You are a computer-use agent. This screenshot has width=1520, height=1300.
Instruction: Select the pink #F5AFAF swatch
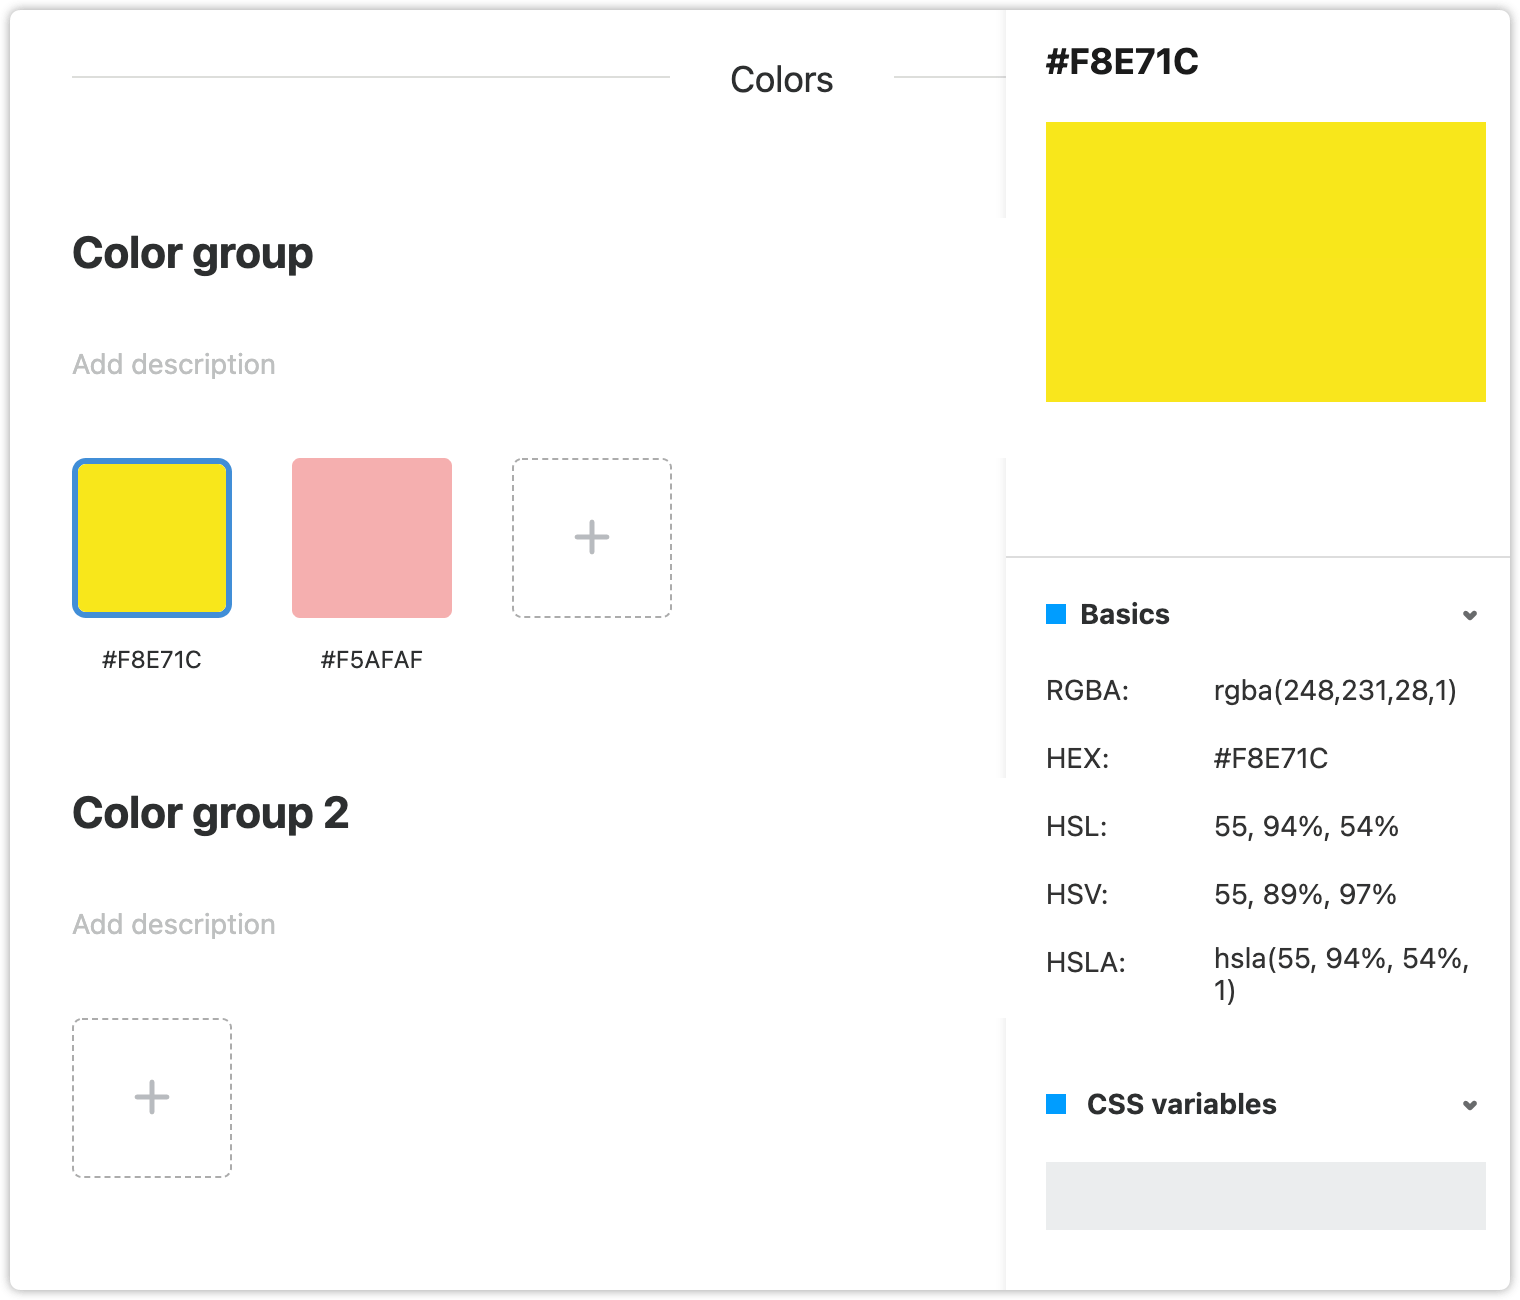pos(372,538)
